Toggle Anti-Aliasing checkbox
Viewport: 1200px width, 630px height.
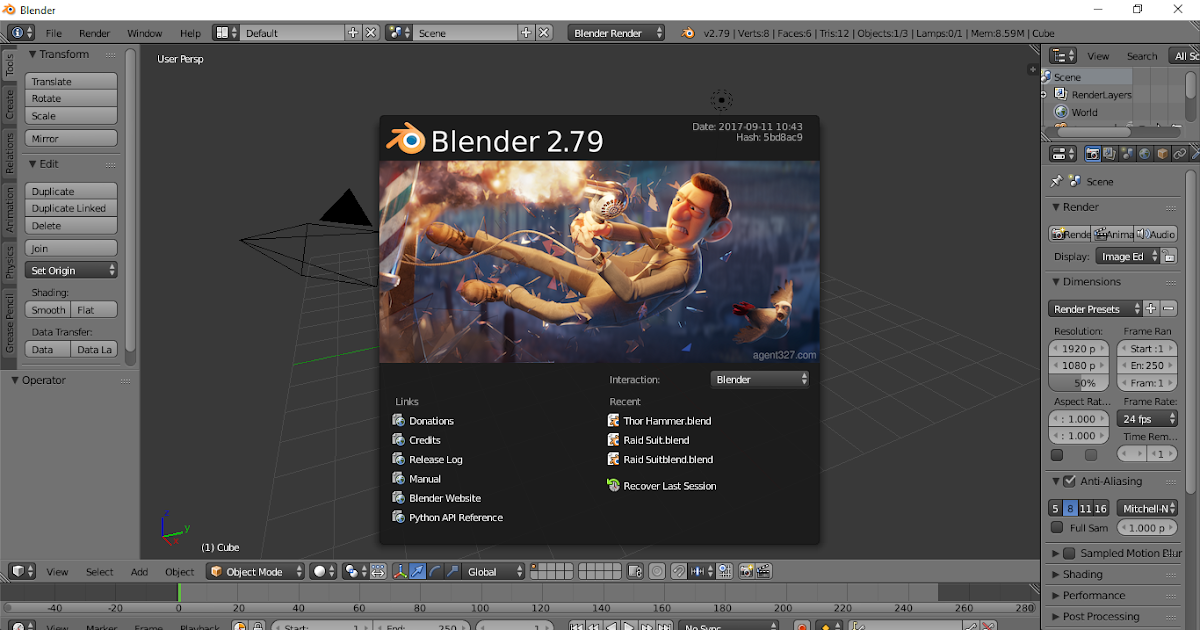(1069, 482)
